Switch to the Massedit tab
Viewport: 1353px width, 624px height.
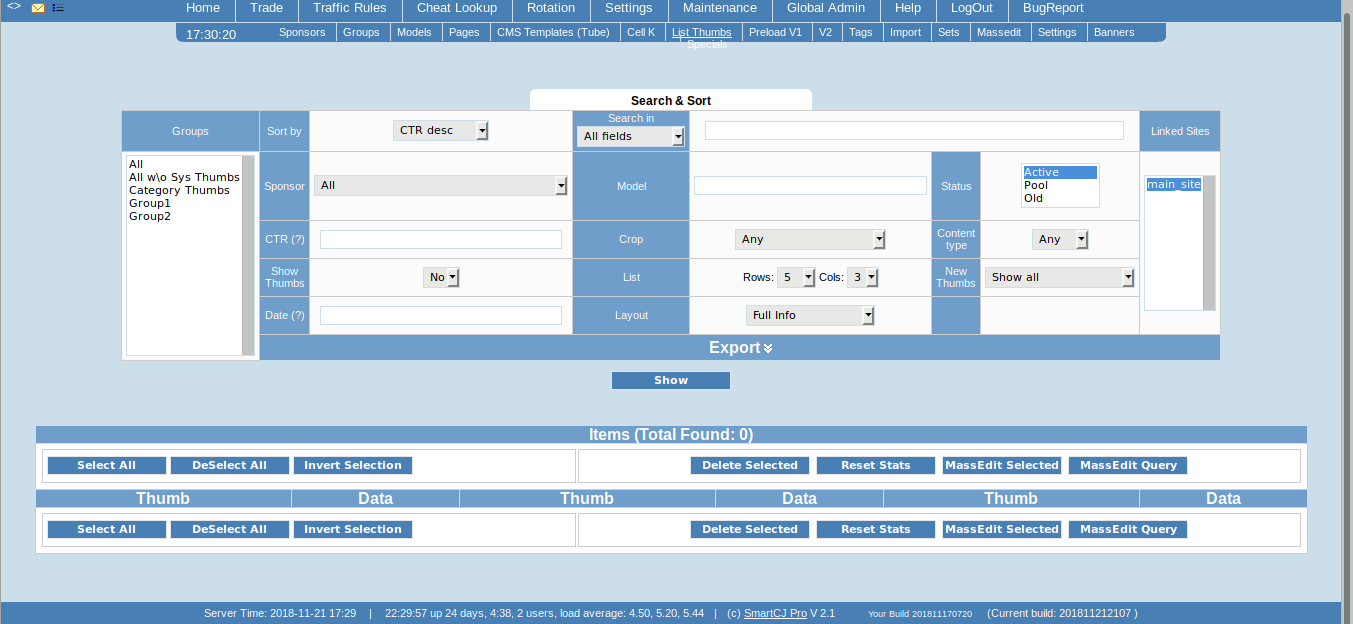click(x=1000, y=32)
